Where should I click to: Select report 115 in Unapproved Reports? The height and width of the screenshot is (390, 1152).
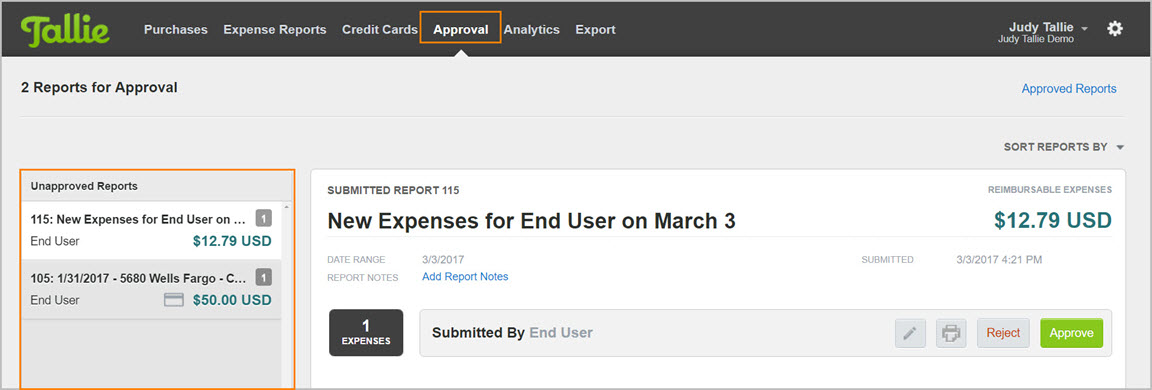[151, 230]
